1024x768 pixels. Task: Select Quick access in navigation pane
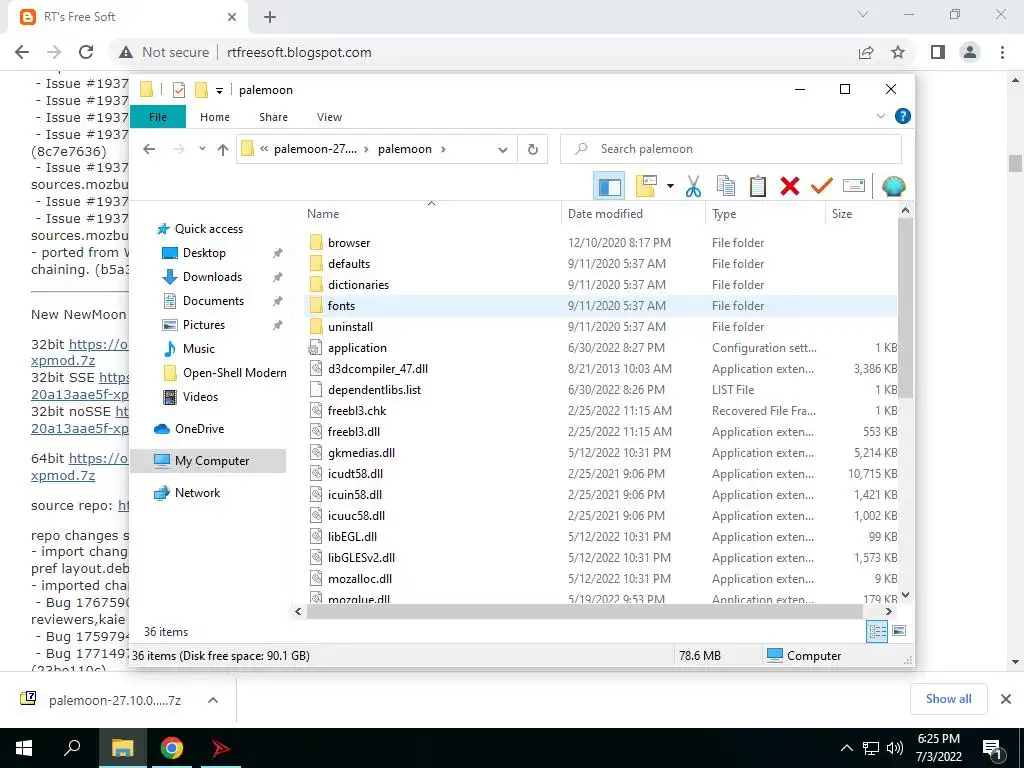tap(208, 229)
